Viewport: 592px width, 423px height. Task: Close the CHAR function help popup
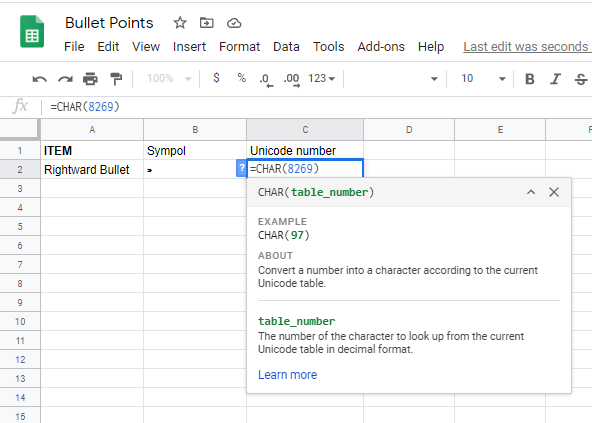click(x=554, y=192)
